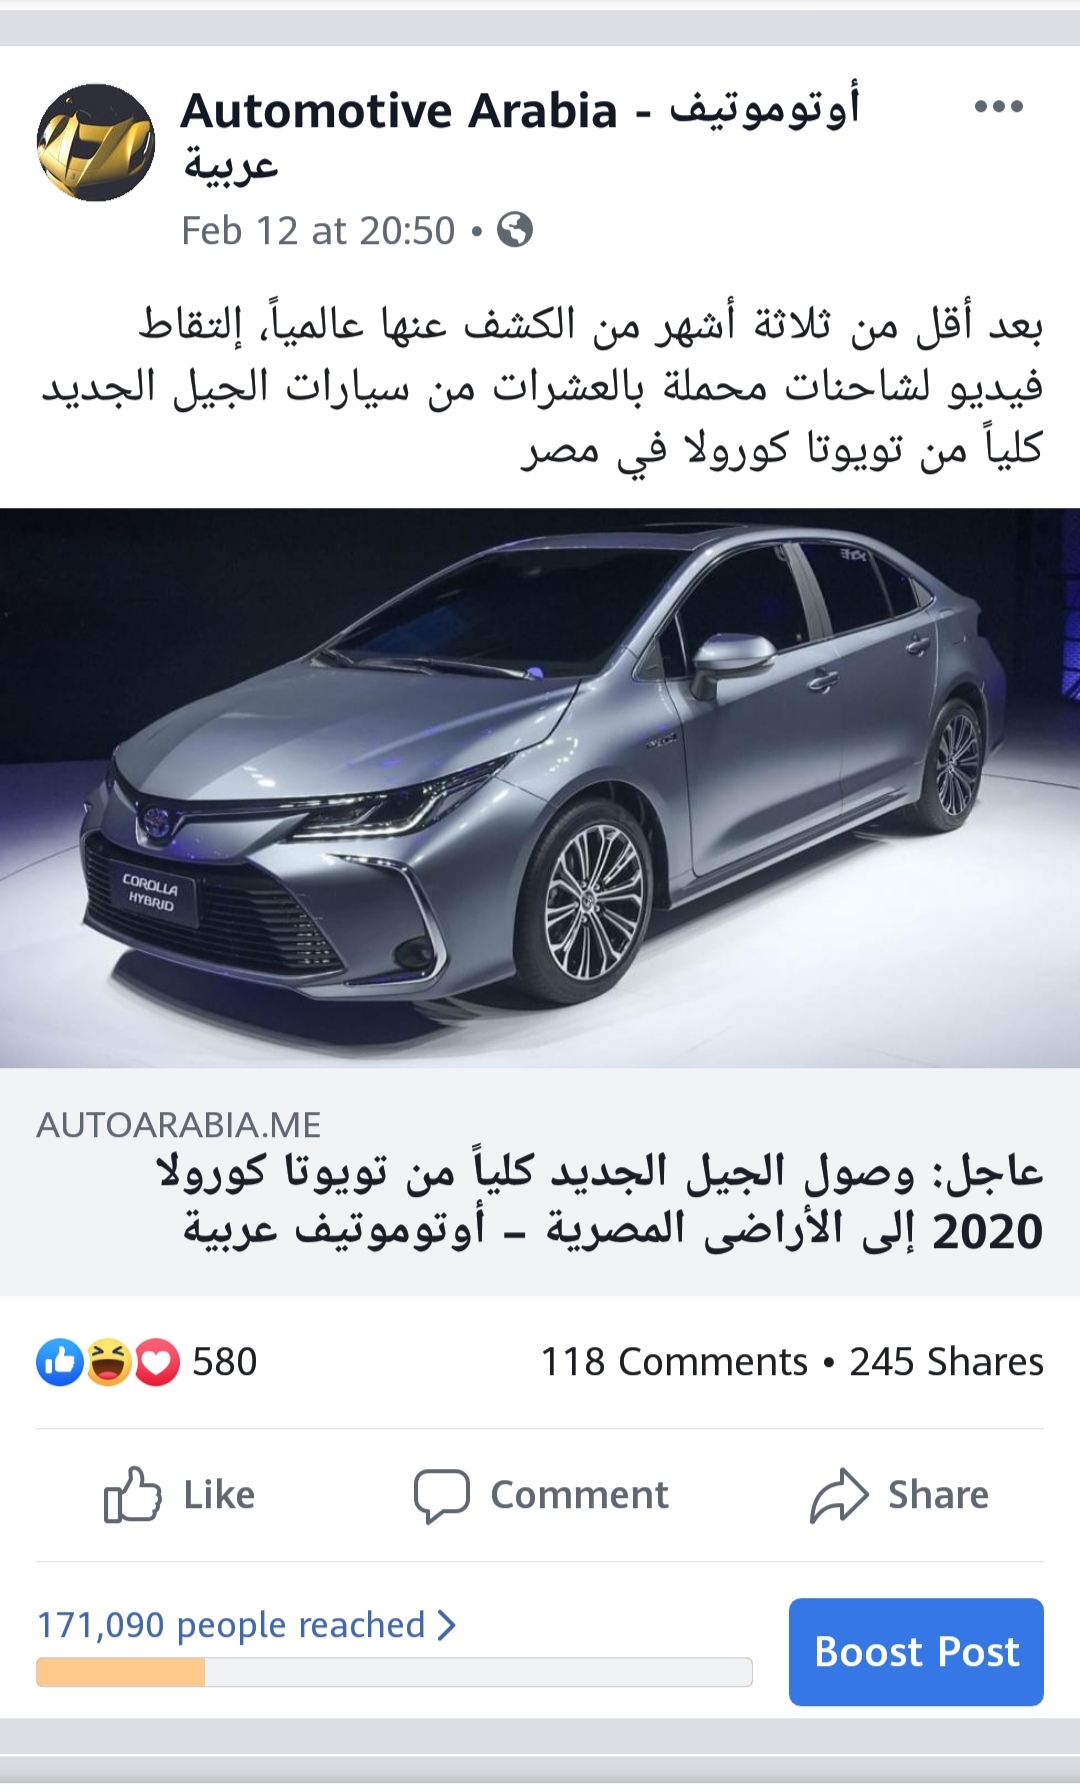
Task: Open the Toyota Corolla Hybrid article image
Action: tap(540, 788)
